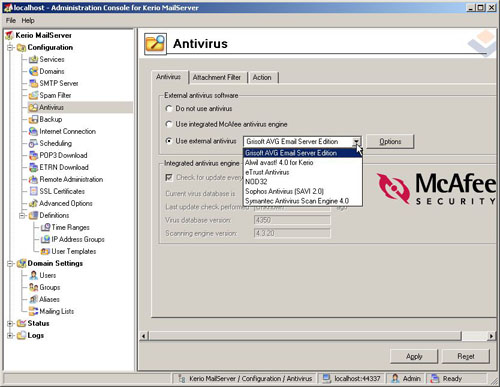Click the Status folder icon
The width and height of the screenshot is (500, 387).
coord(21,323)
